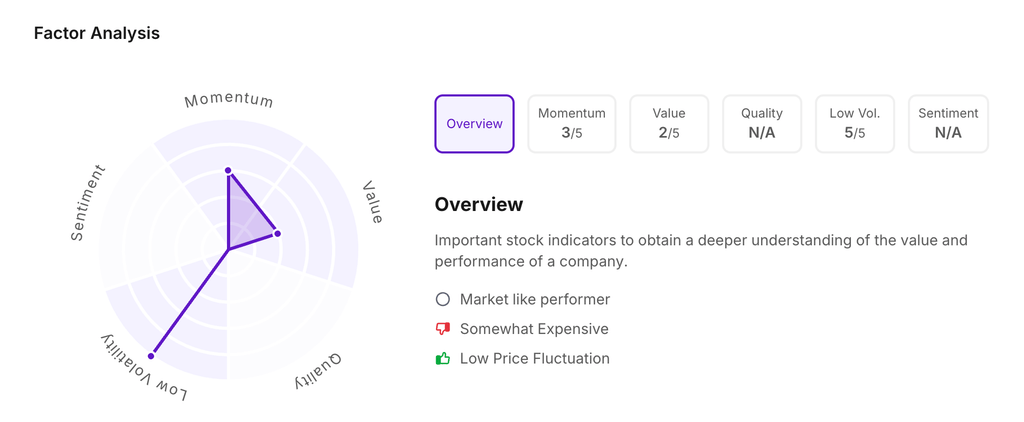Click the "Market like performer" indicator text

(535, 299)
